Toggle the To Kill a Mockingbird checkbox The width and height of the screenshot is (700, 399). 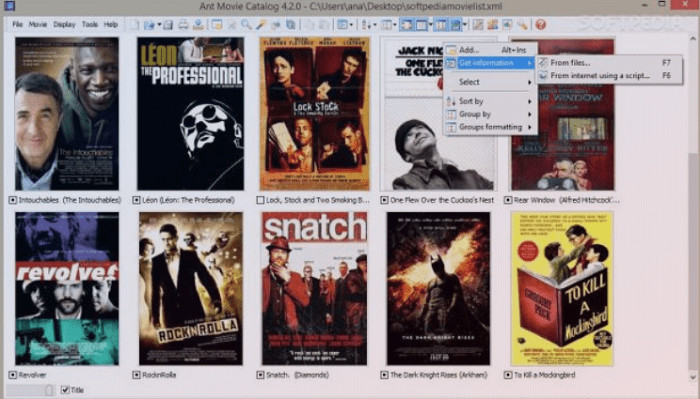click(508, 375)
